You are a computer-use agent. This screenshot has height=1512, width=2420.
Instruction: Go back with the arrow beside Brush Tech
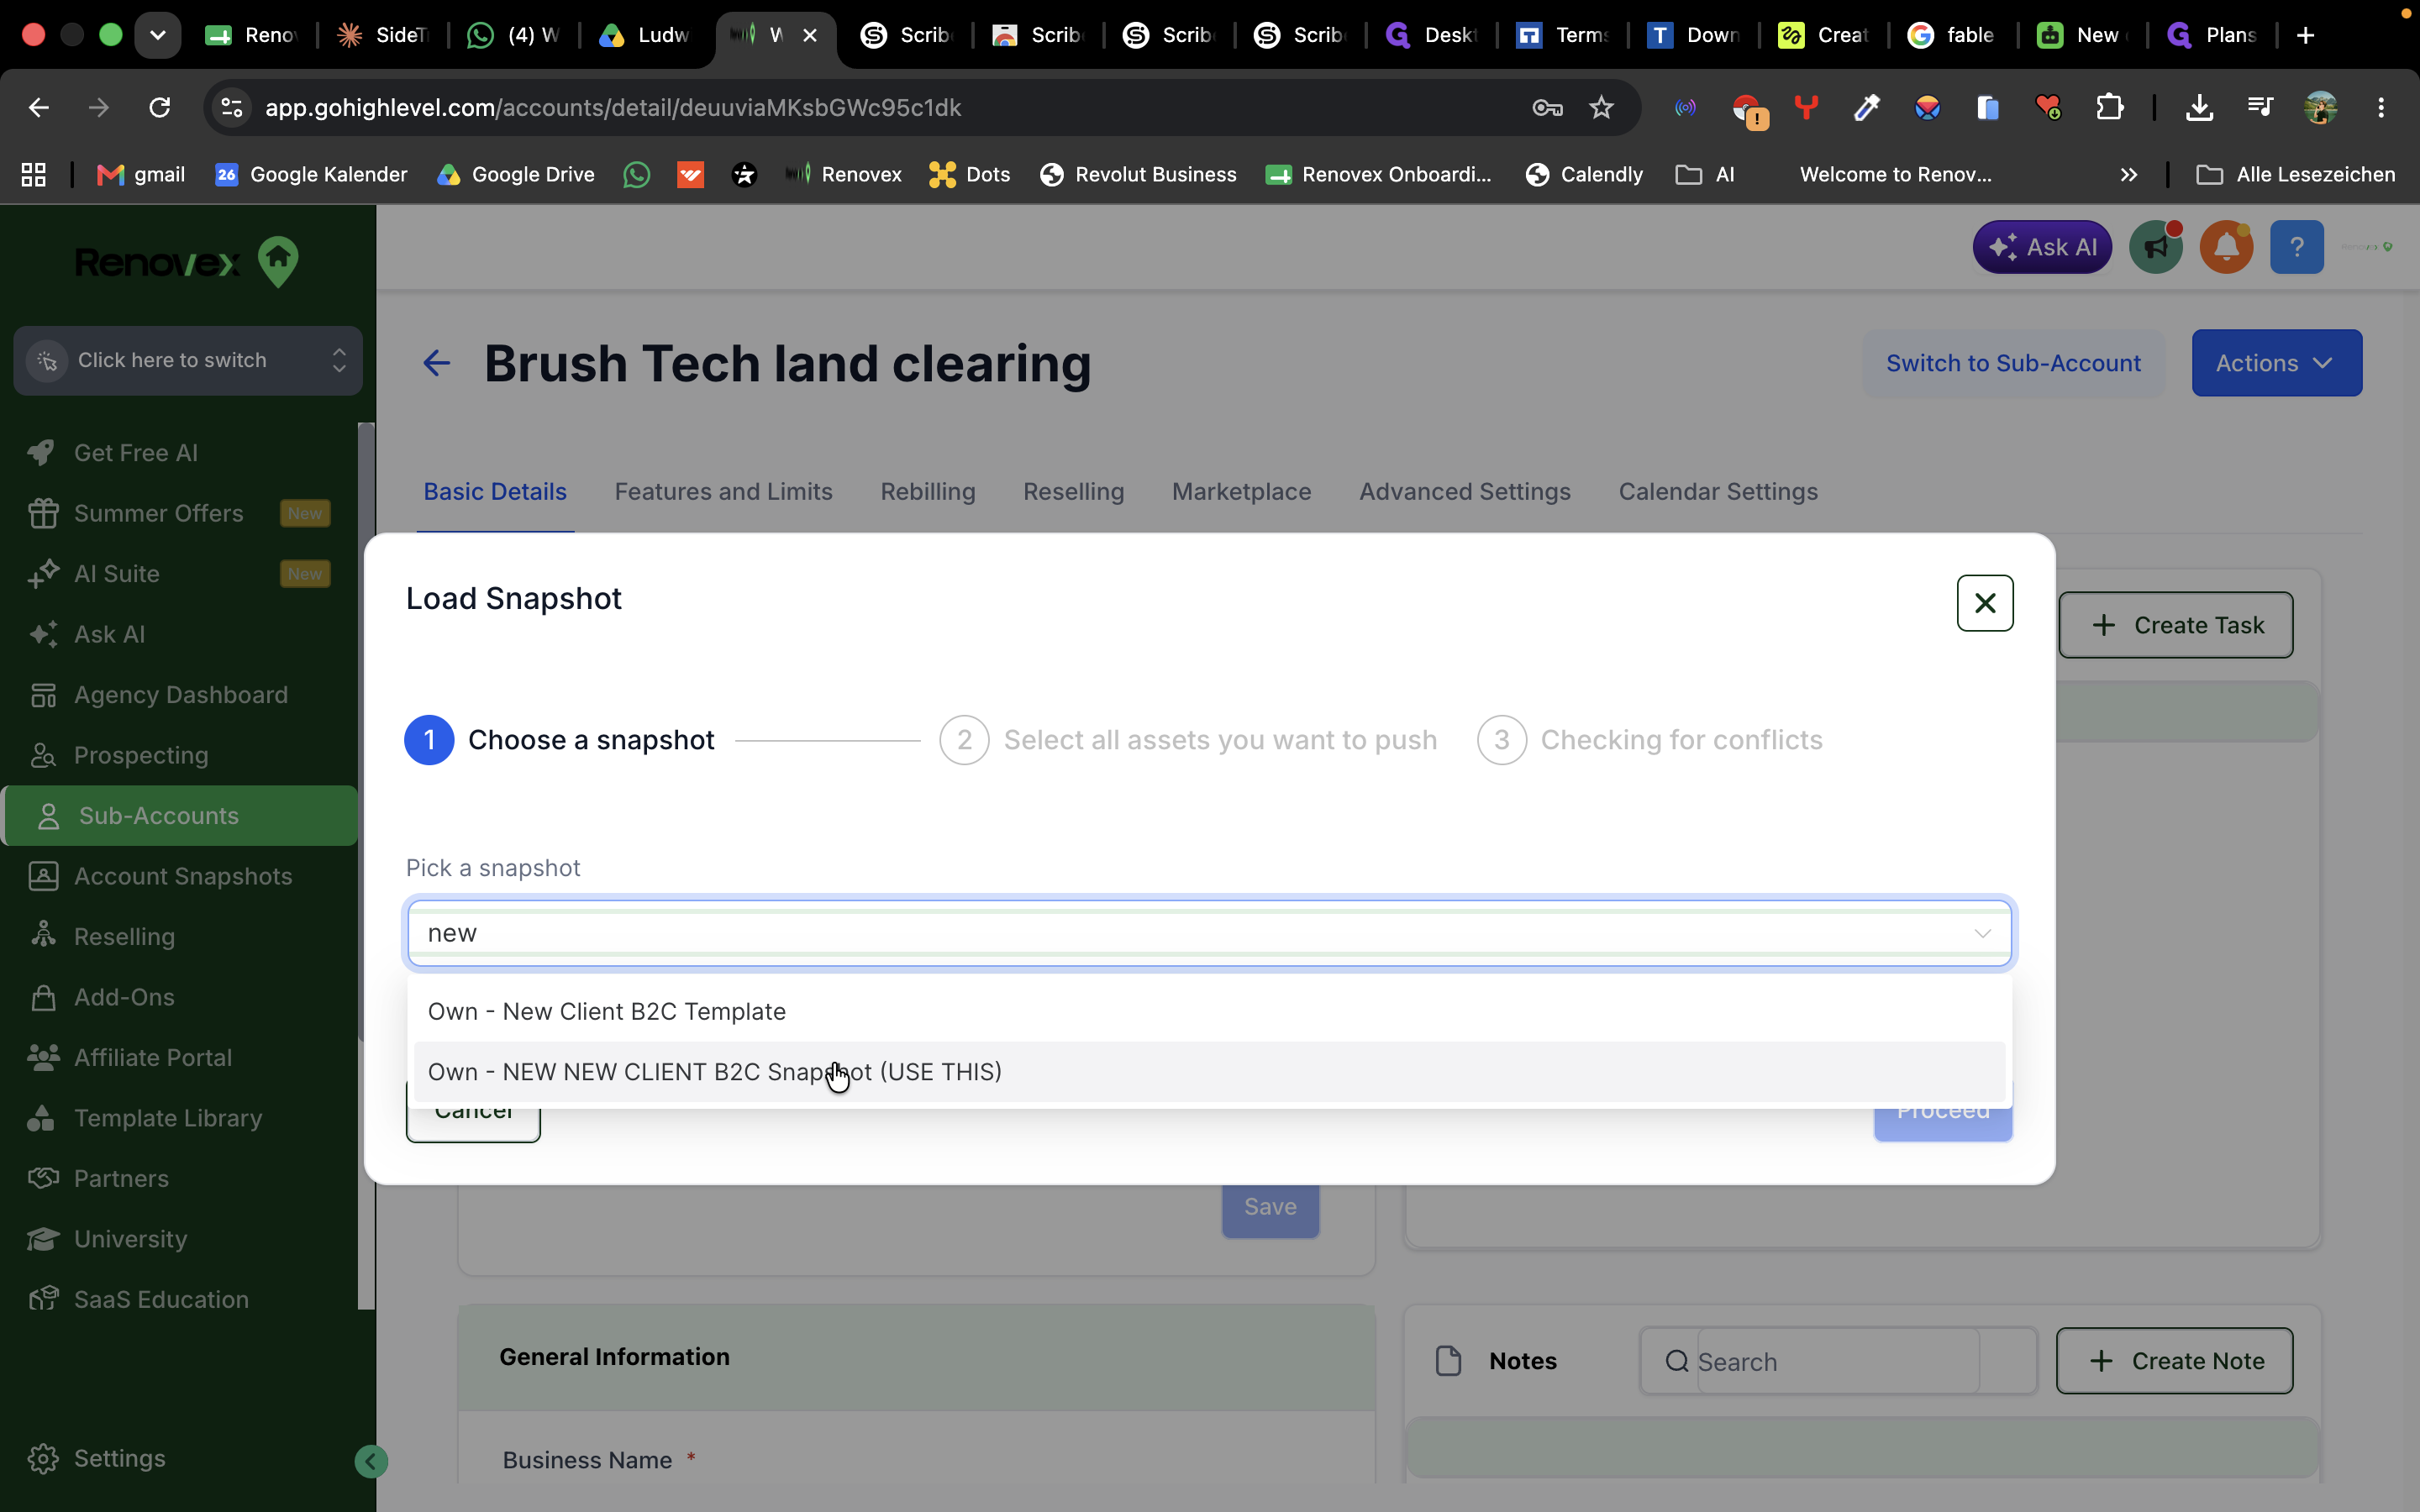point(436,363)
